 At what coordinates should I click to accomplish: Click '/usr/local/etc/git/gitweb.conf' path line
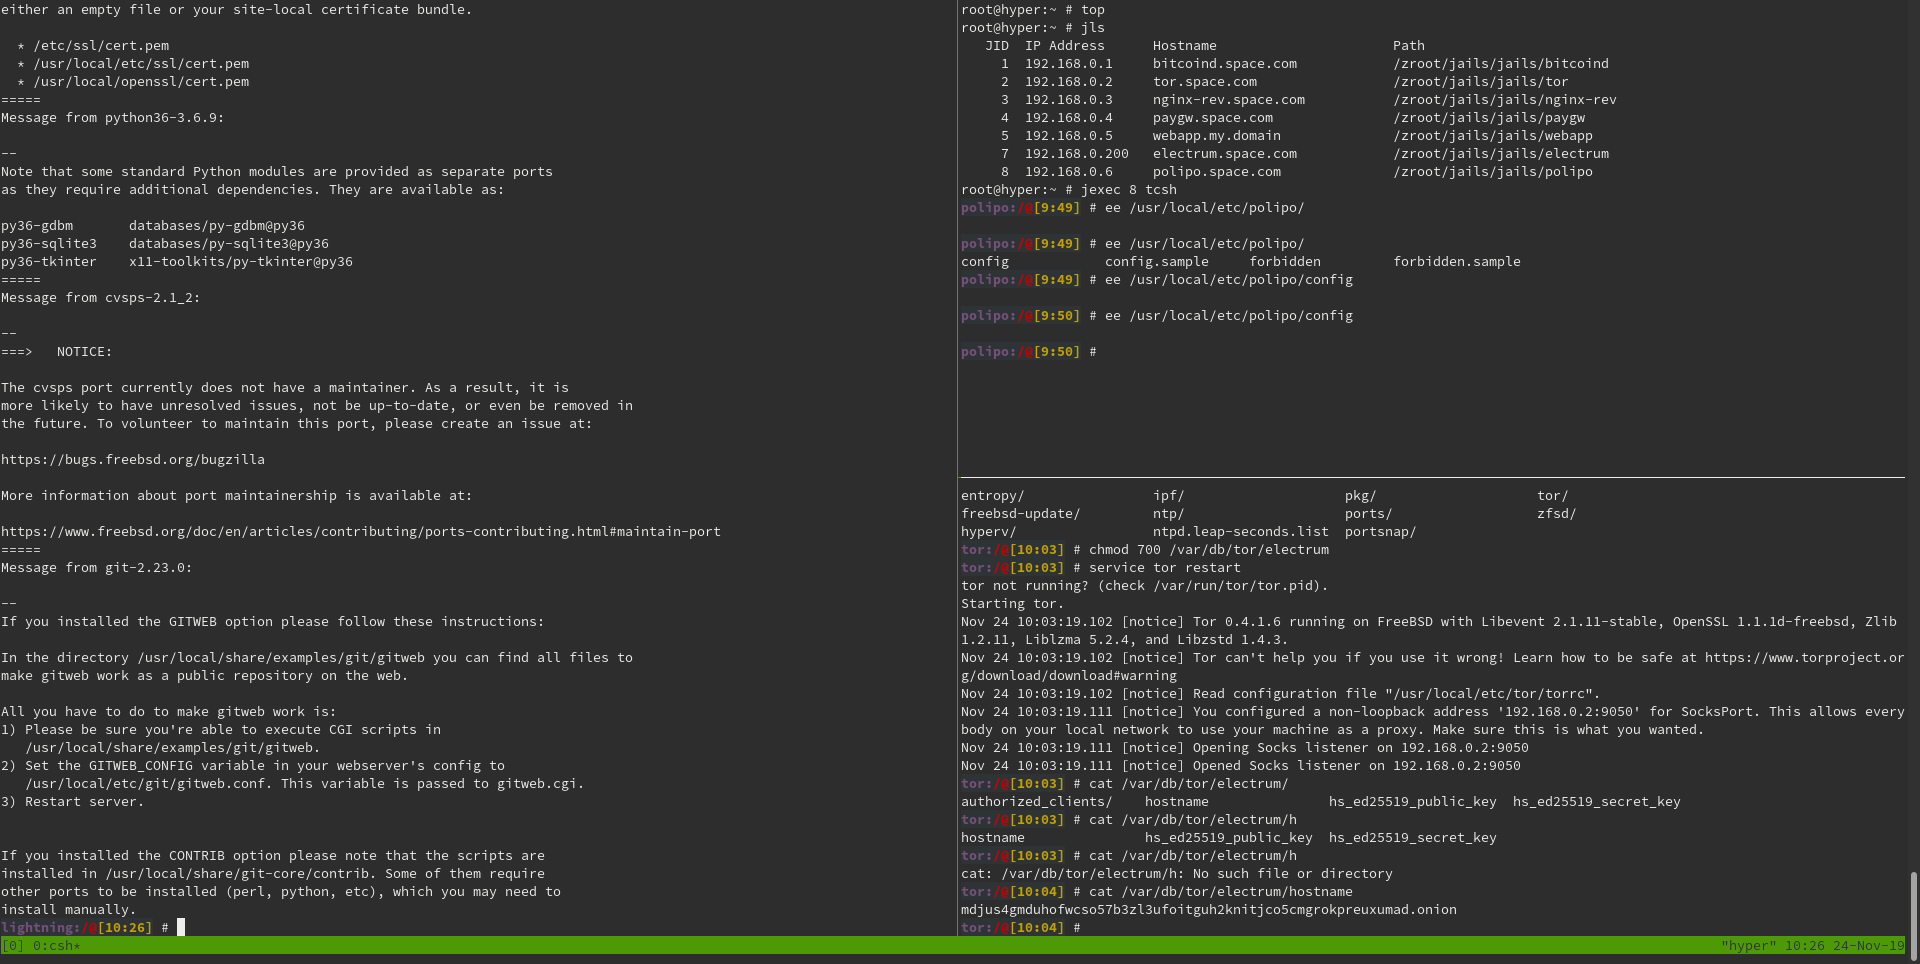[305, 784]
